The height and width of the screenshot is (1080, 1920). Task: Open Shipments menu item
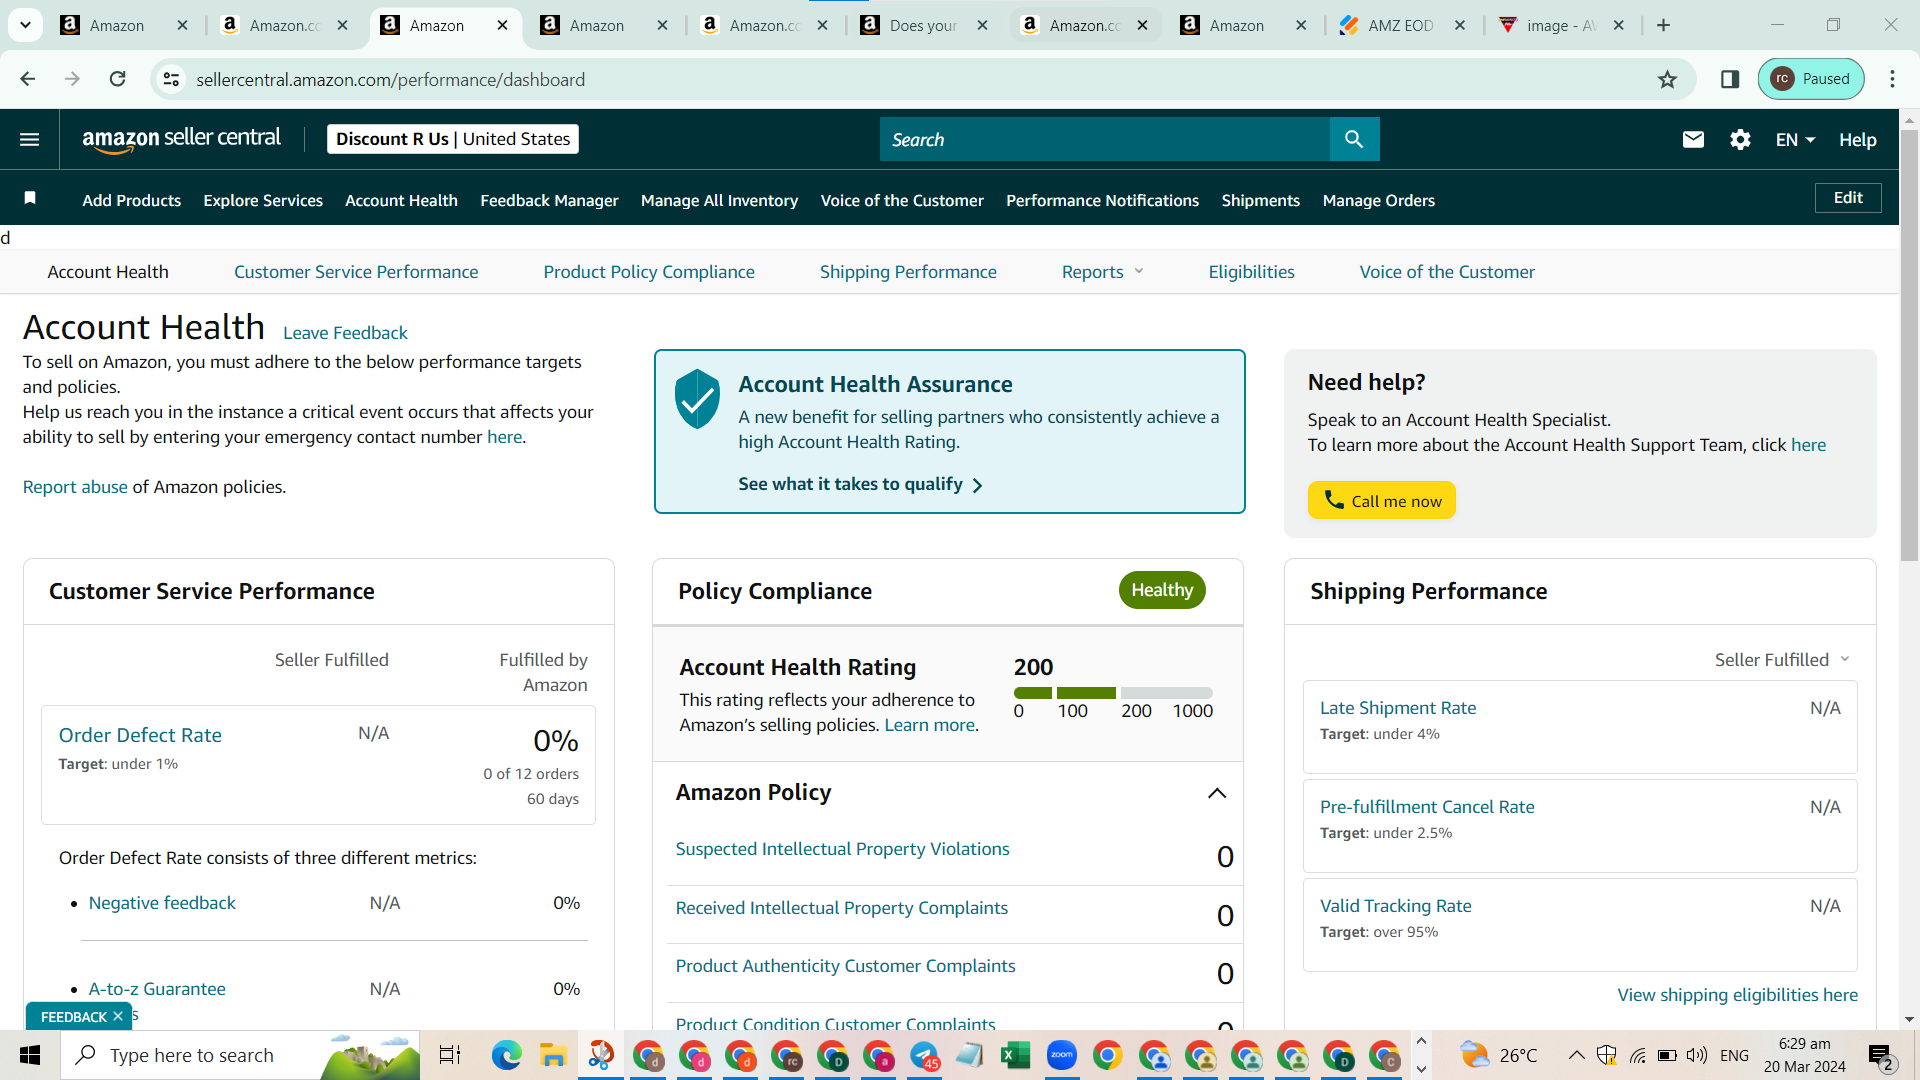[x=1260, y=200]
